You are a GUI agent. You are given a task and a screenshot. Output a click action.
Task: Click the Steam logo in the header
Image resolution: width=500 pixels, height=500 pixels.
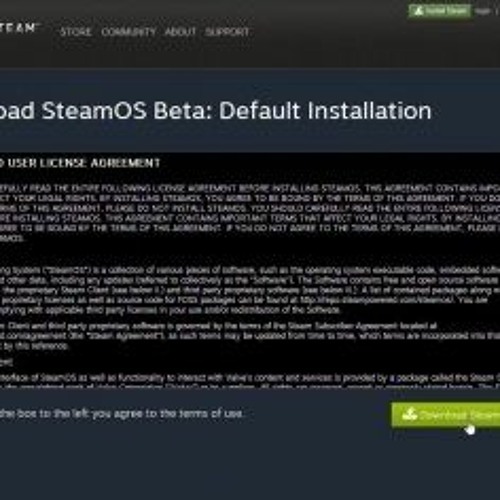tap(18, 28)
